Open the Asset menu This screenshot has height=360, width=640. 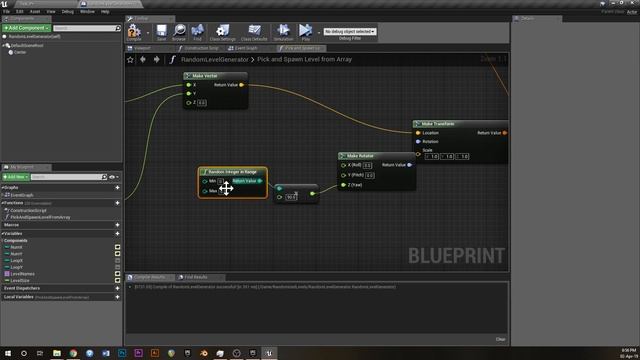click(35, 11)
